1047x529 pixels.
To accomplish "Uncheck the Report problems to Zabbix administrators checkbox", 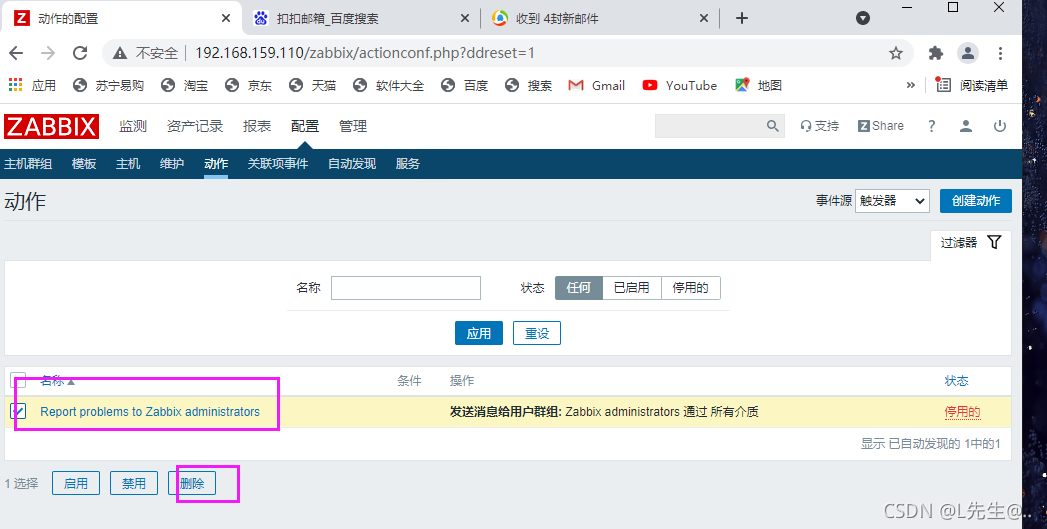I will click(x=18, y=411).
